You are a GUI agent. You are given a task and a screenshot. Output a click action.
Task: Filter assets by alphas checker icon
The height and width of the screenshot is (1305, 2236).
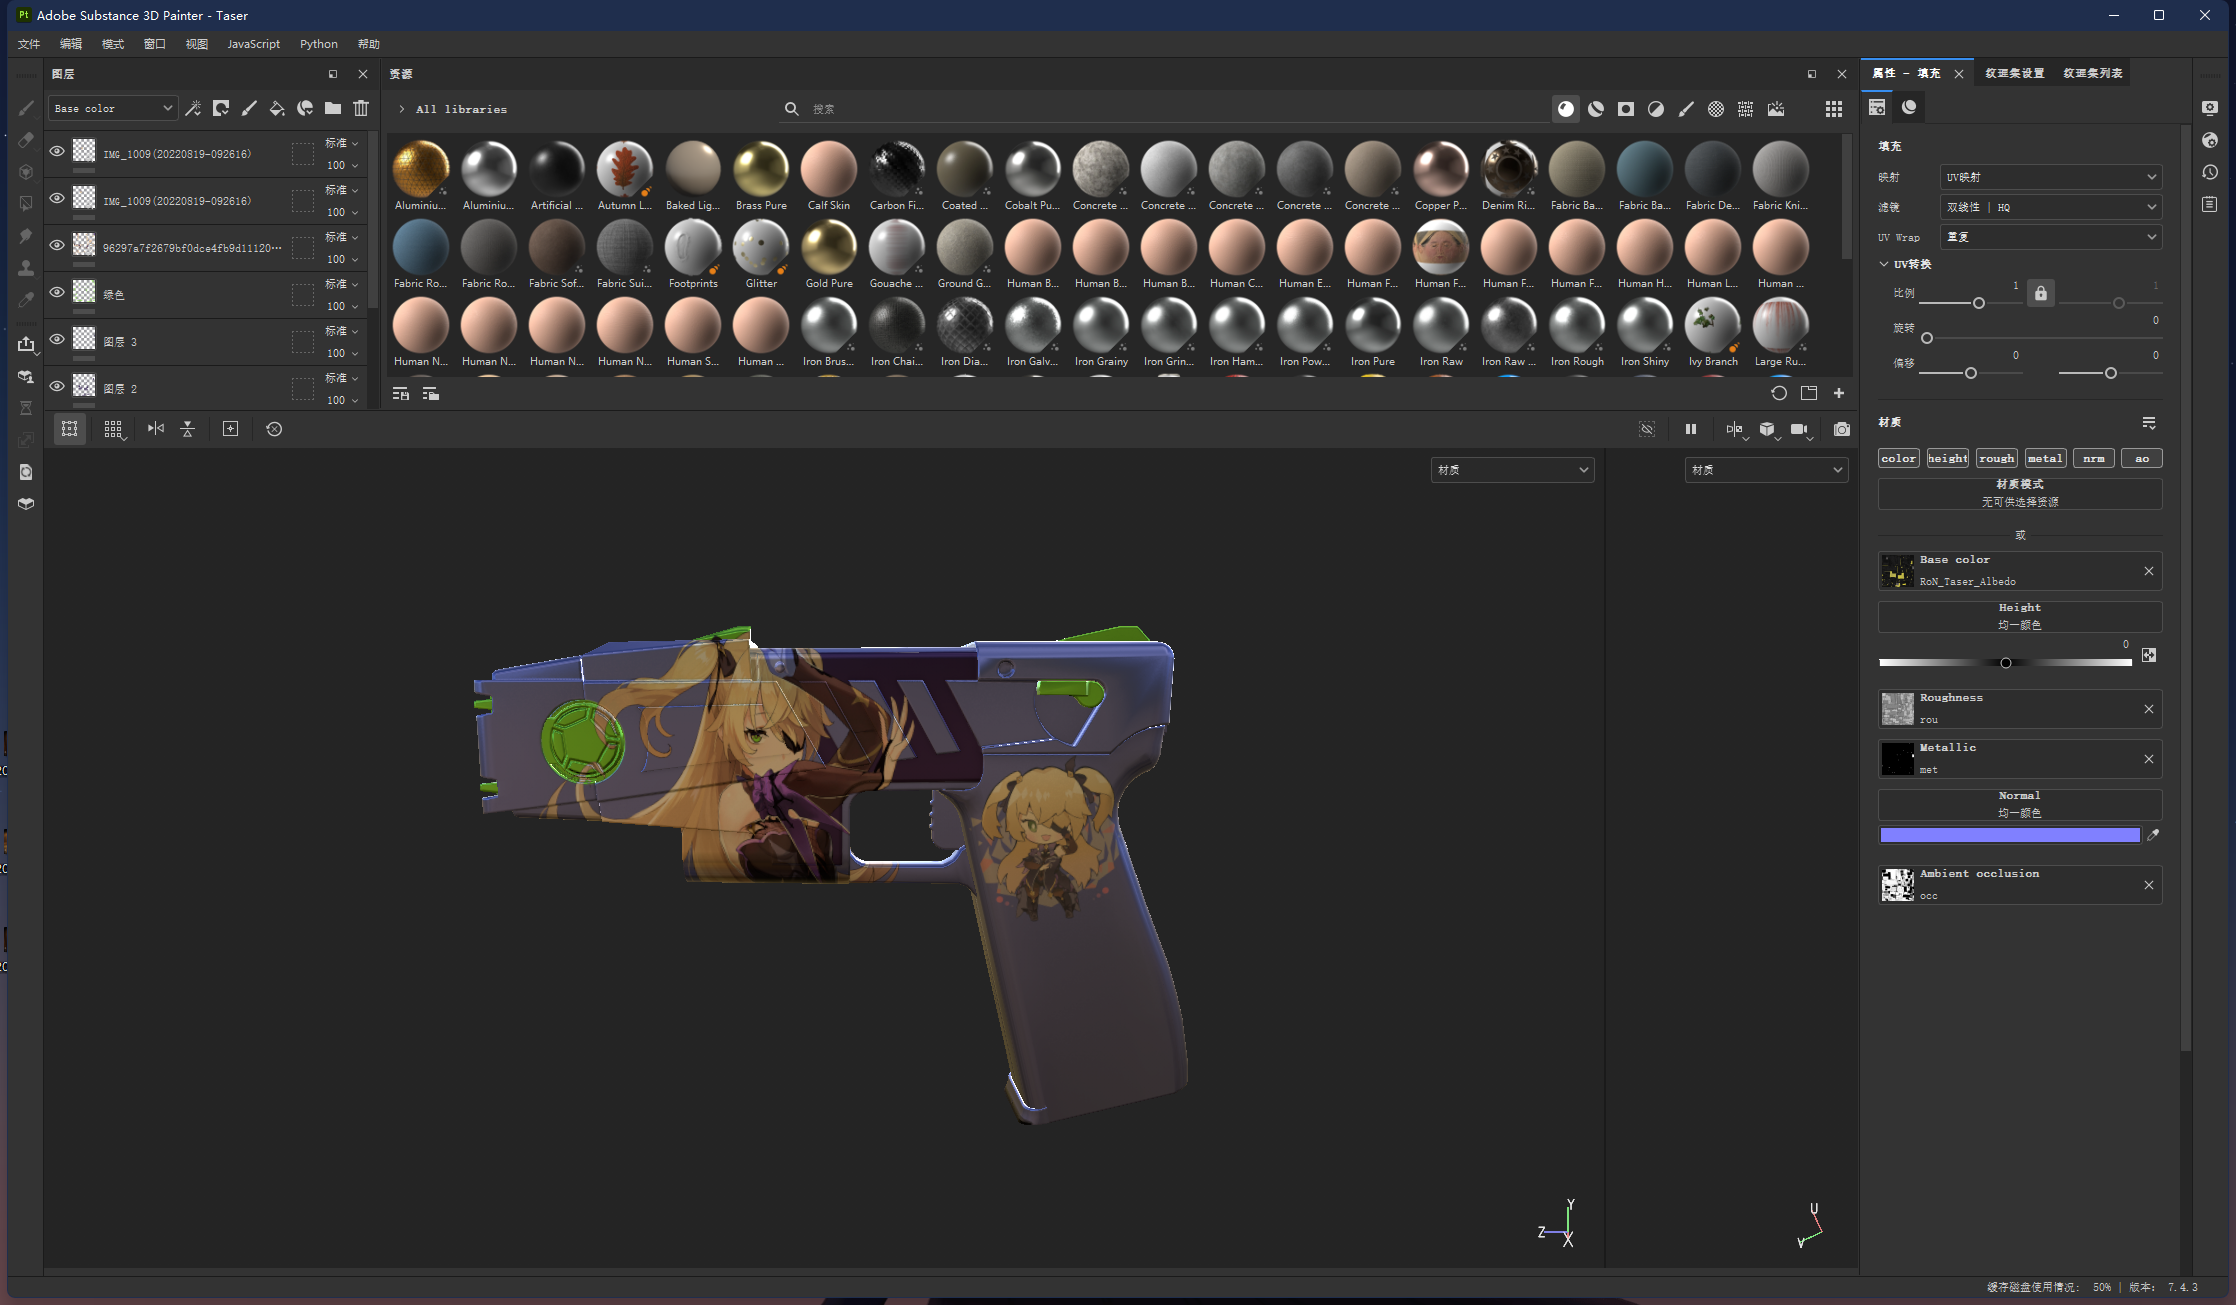(1716, 109)
